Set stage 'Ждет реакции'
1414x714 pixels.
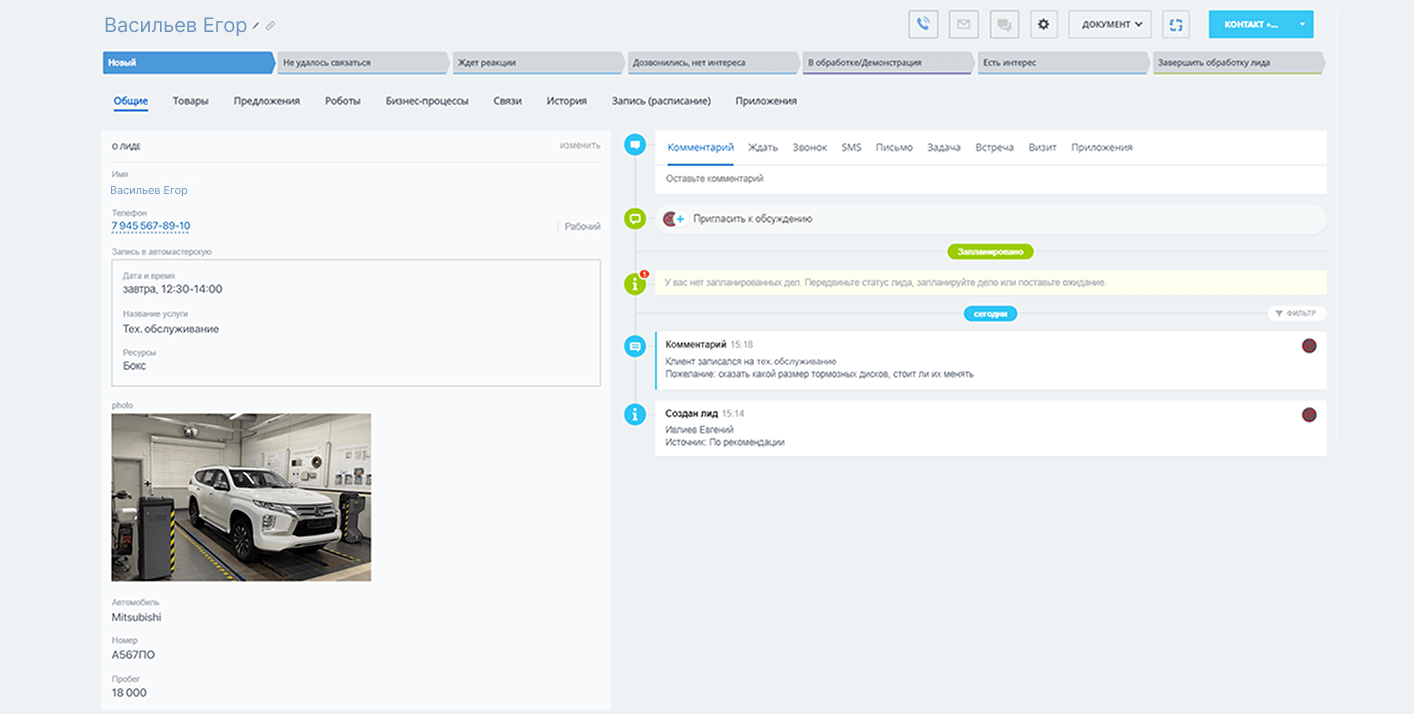click(537, 62)
